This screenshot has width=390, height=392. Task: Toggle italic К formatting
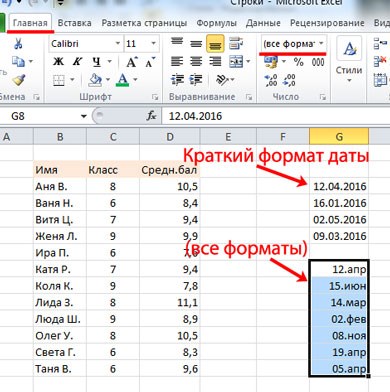[x=78, y=62]
